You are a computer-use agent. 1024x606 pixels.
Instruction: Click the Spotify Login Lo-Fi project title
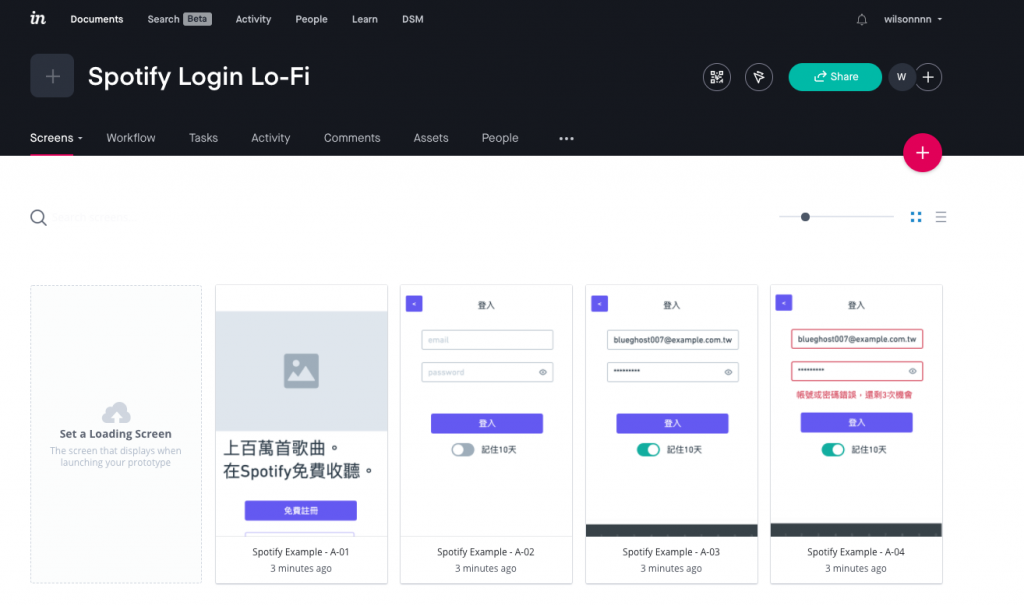[199, 76]
